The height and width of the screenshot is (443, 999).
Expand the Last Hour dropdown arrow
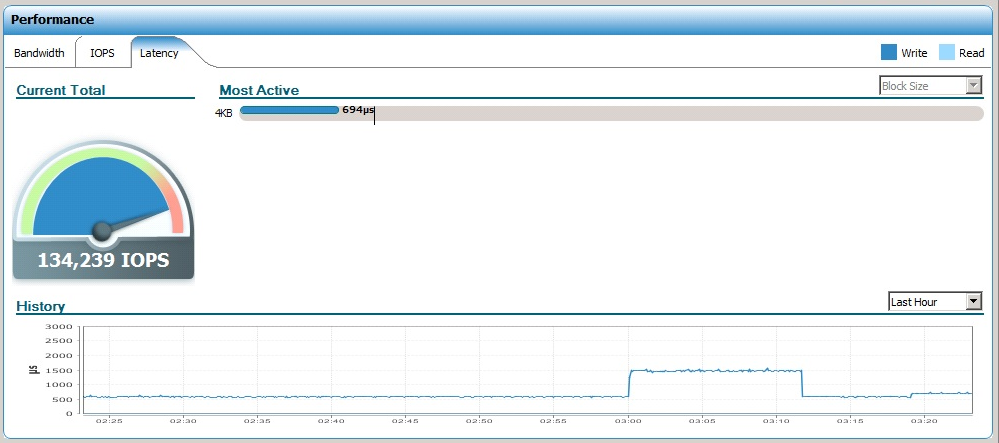point(974,301)
